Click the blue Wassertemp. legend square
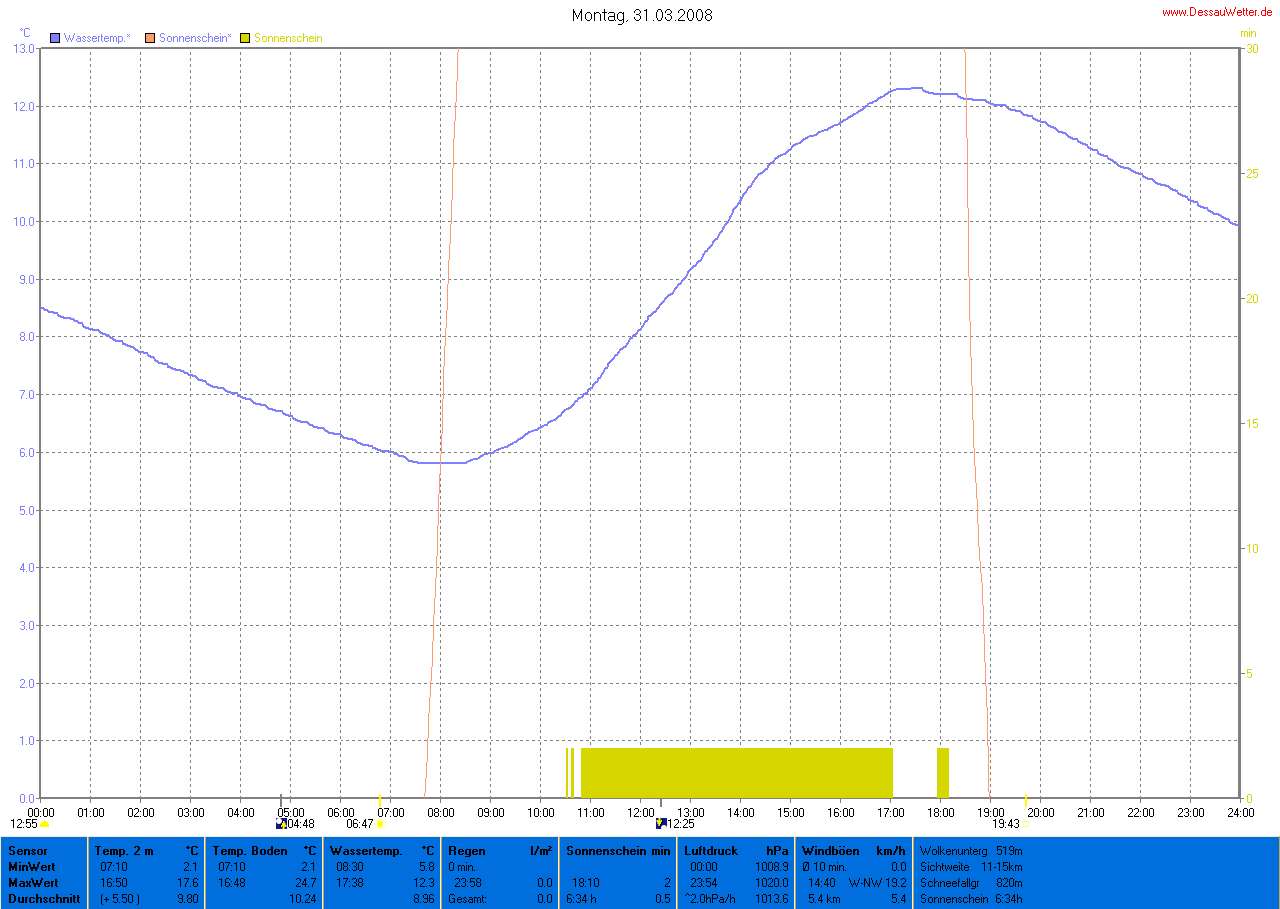The width and height of the screenshot is (1280, 909). (55, 38)
